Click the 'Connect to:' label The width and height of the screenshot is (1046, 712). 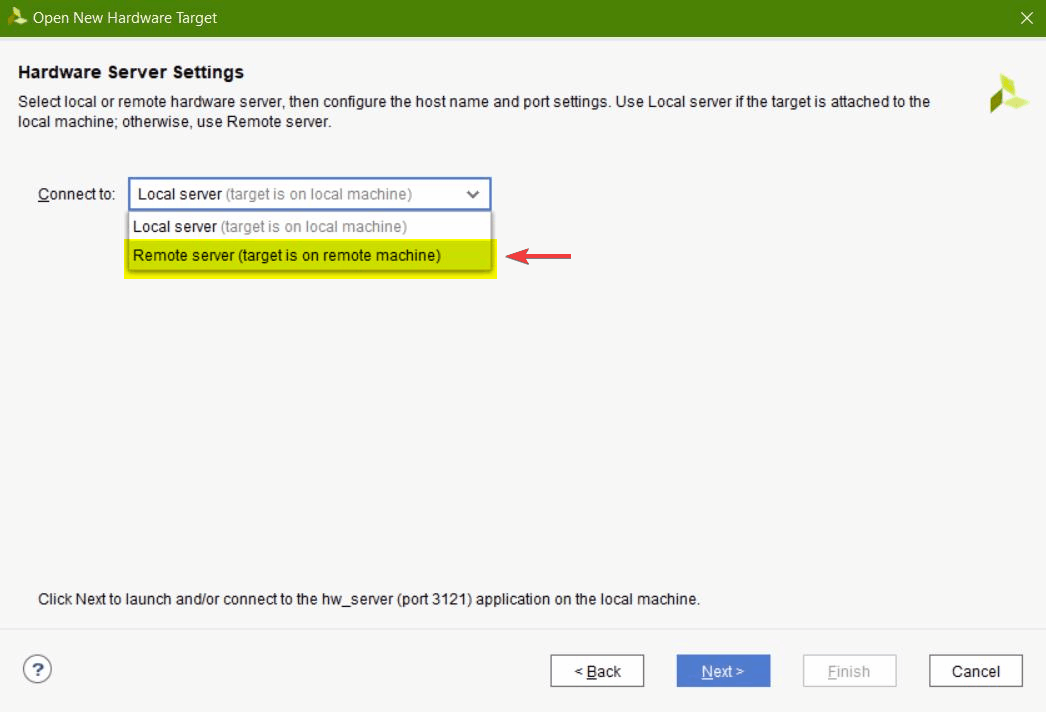click(77, 194)
